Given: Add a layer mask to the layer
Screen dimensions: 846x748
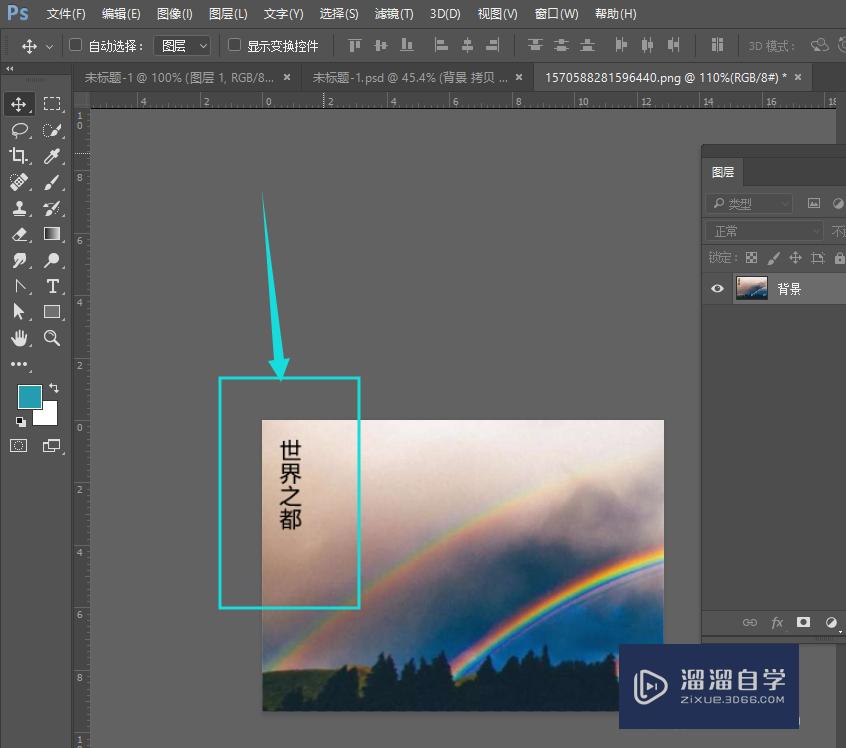Looking at the screenshot, I should (x=803, y=622).
